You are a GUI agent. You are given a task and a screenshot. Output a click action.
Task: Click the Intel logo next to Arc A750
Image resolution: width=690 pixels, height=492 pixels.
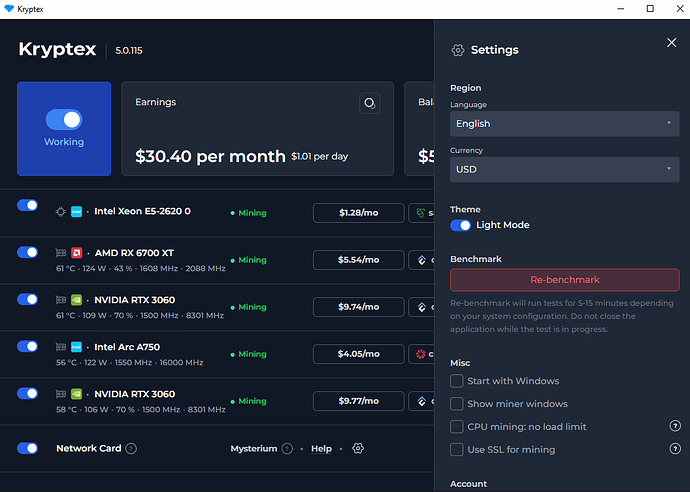tap(77, 347)
